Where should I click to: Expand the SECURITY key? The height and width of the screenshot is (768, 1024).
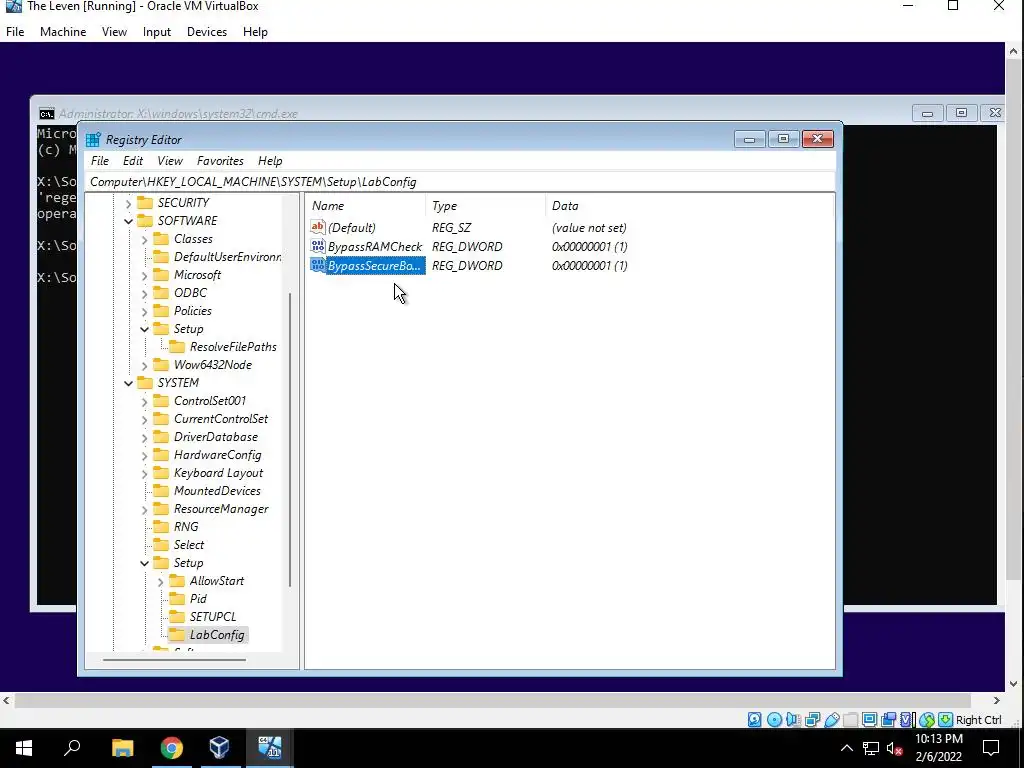pos(128,203)
